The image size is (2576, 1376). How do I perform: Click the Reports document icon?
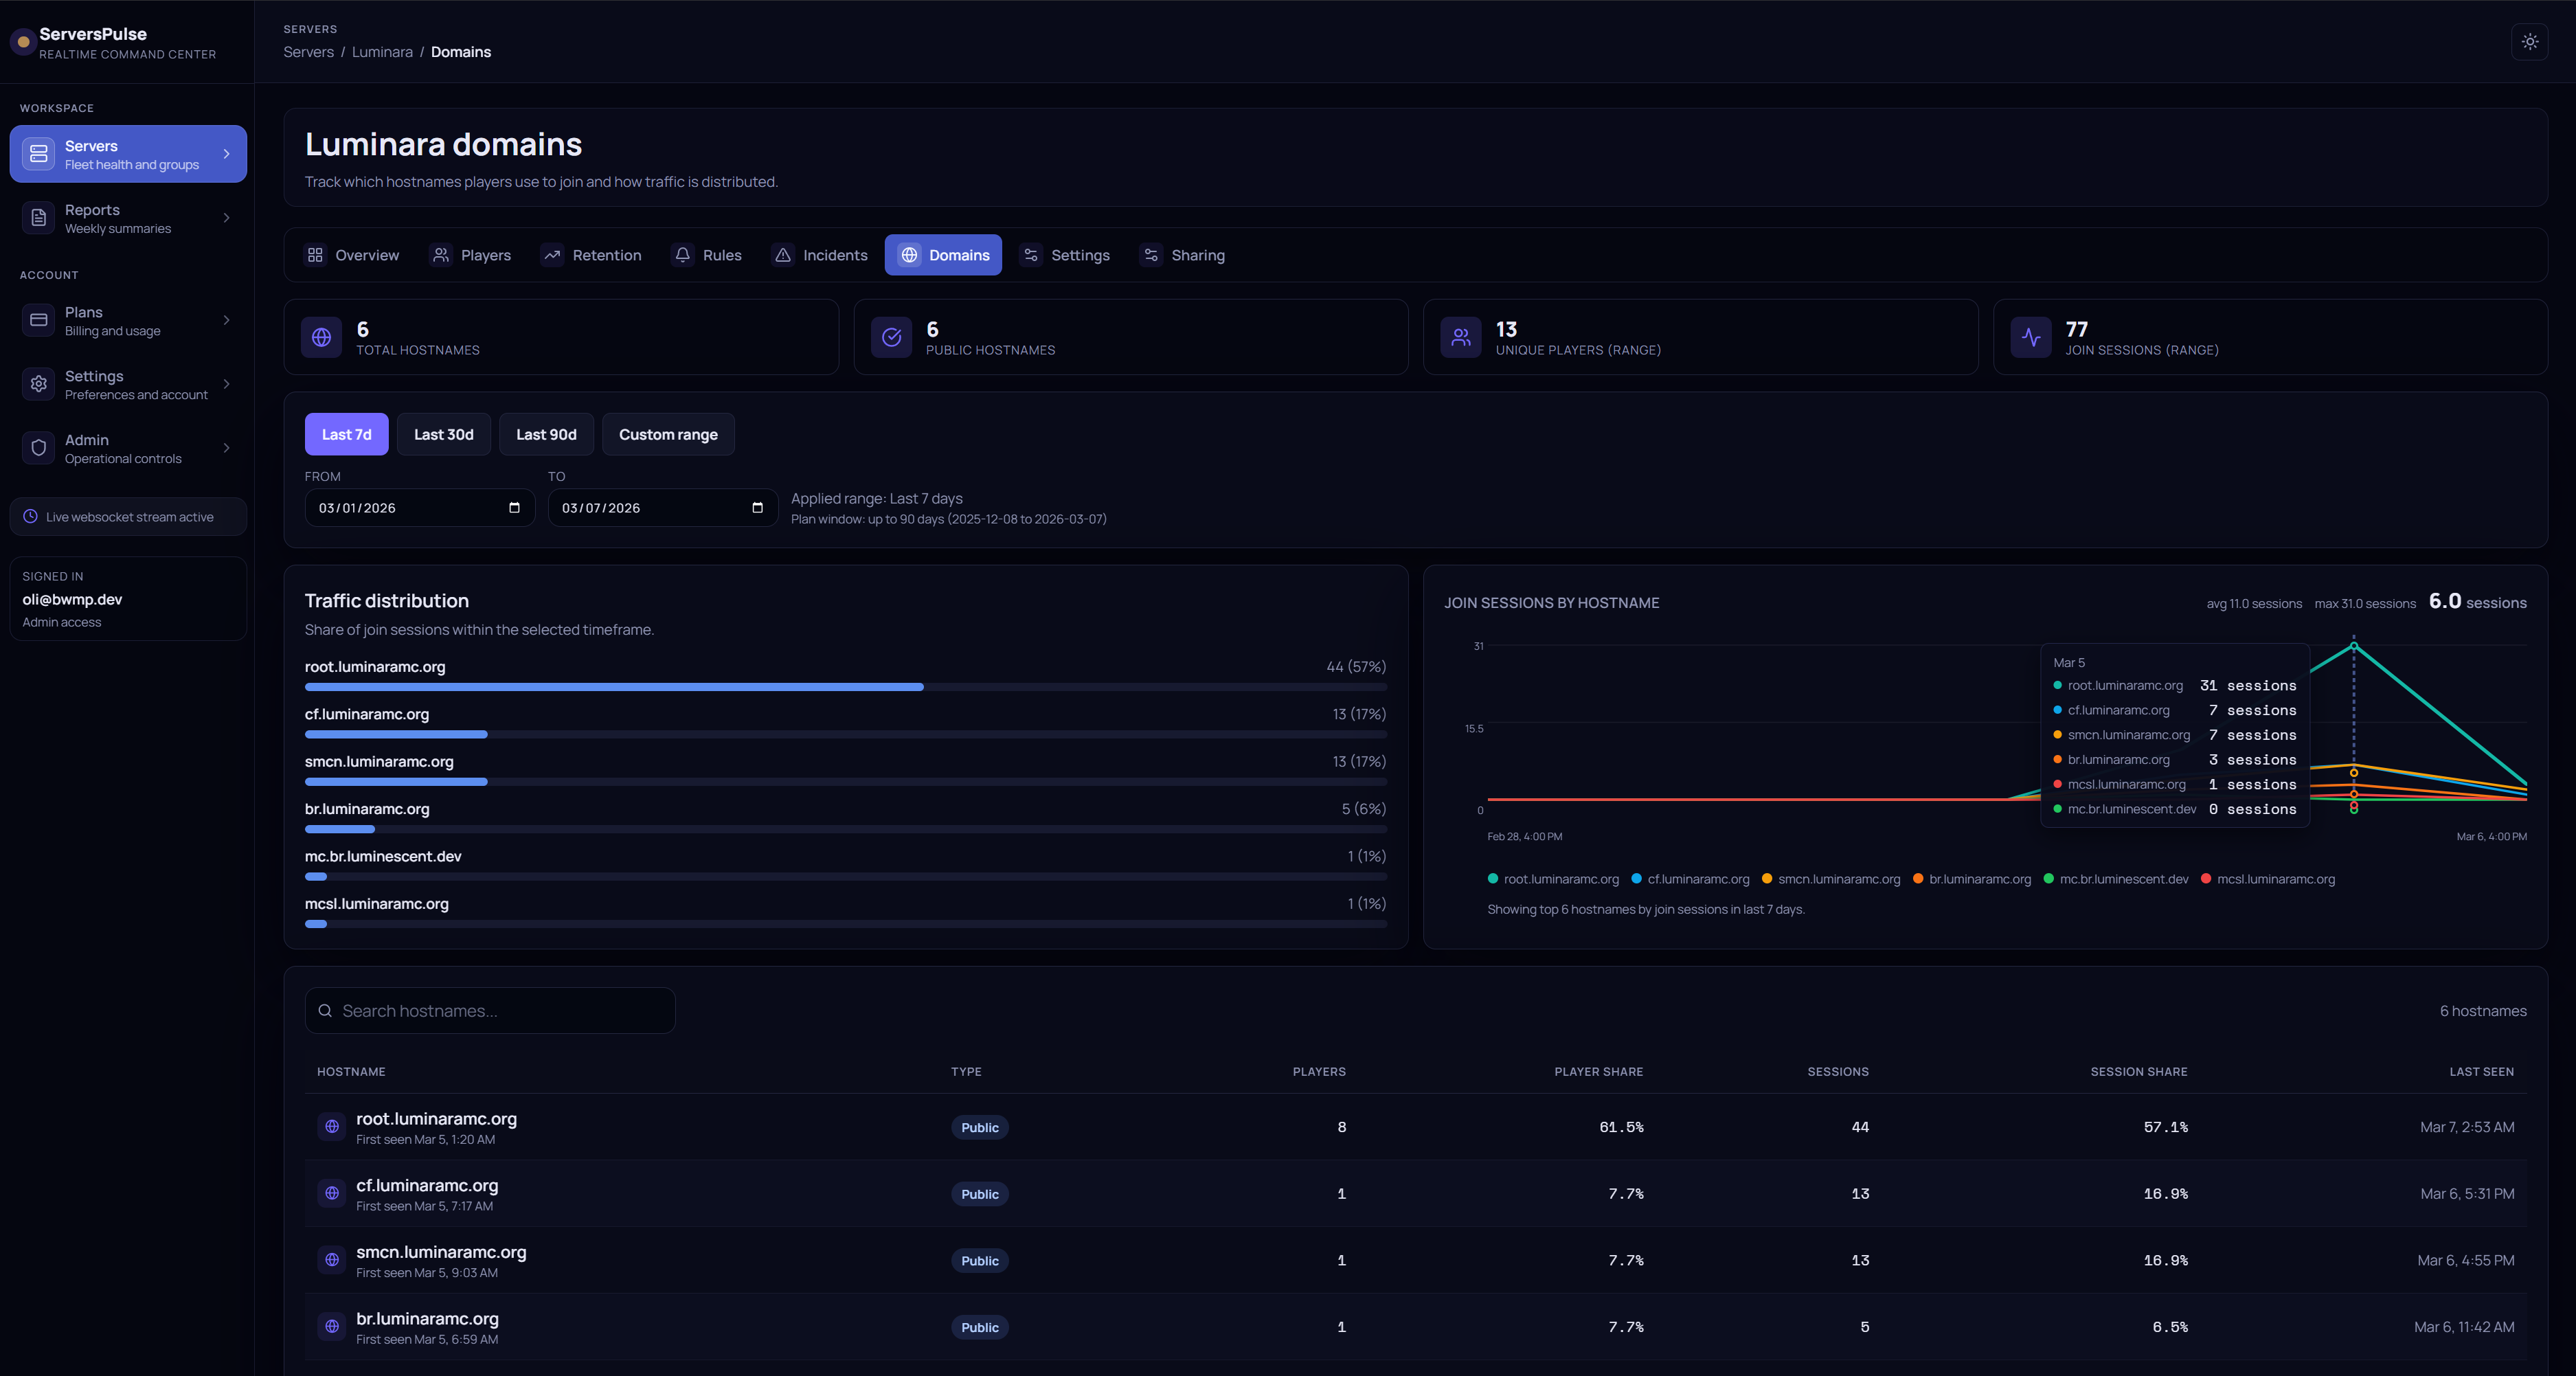[x=39, y=218]
